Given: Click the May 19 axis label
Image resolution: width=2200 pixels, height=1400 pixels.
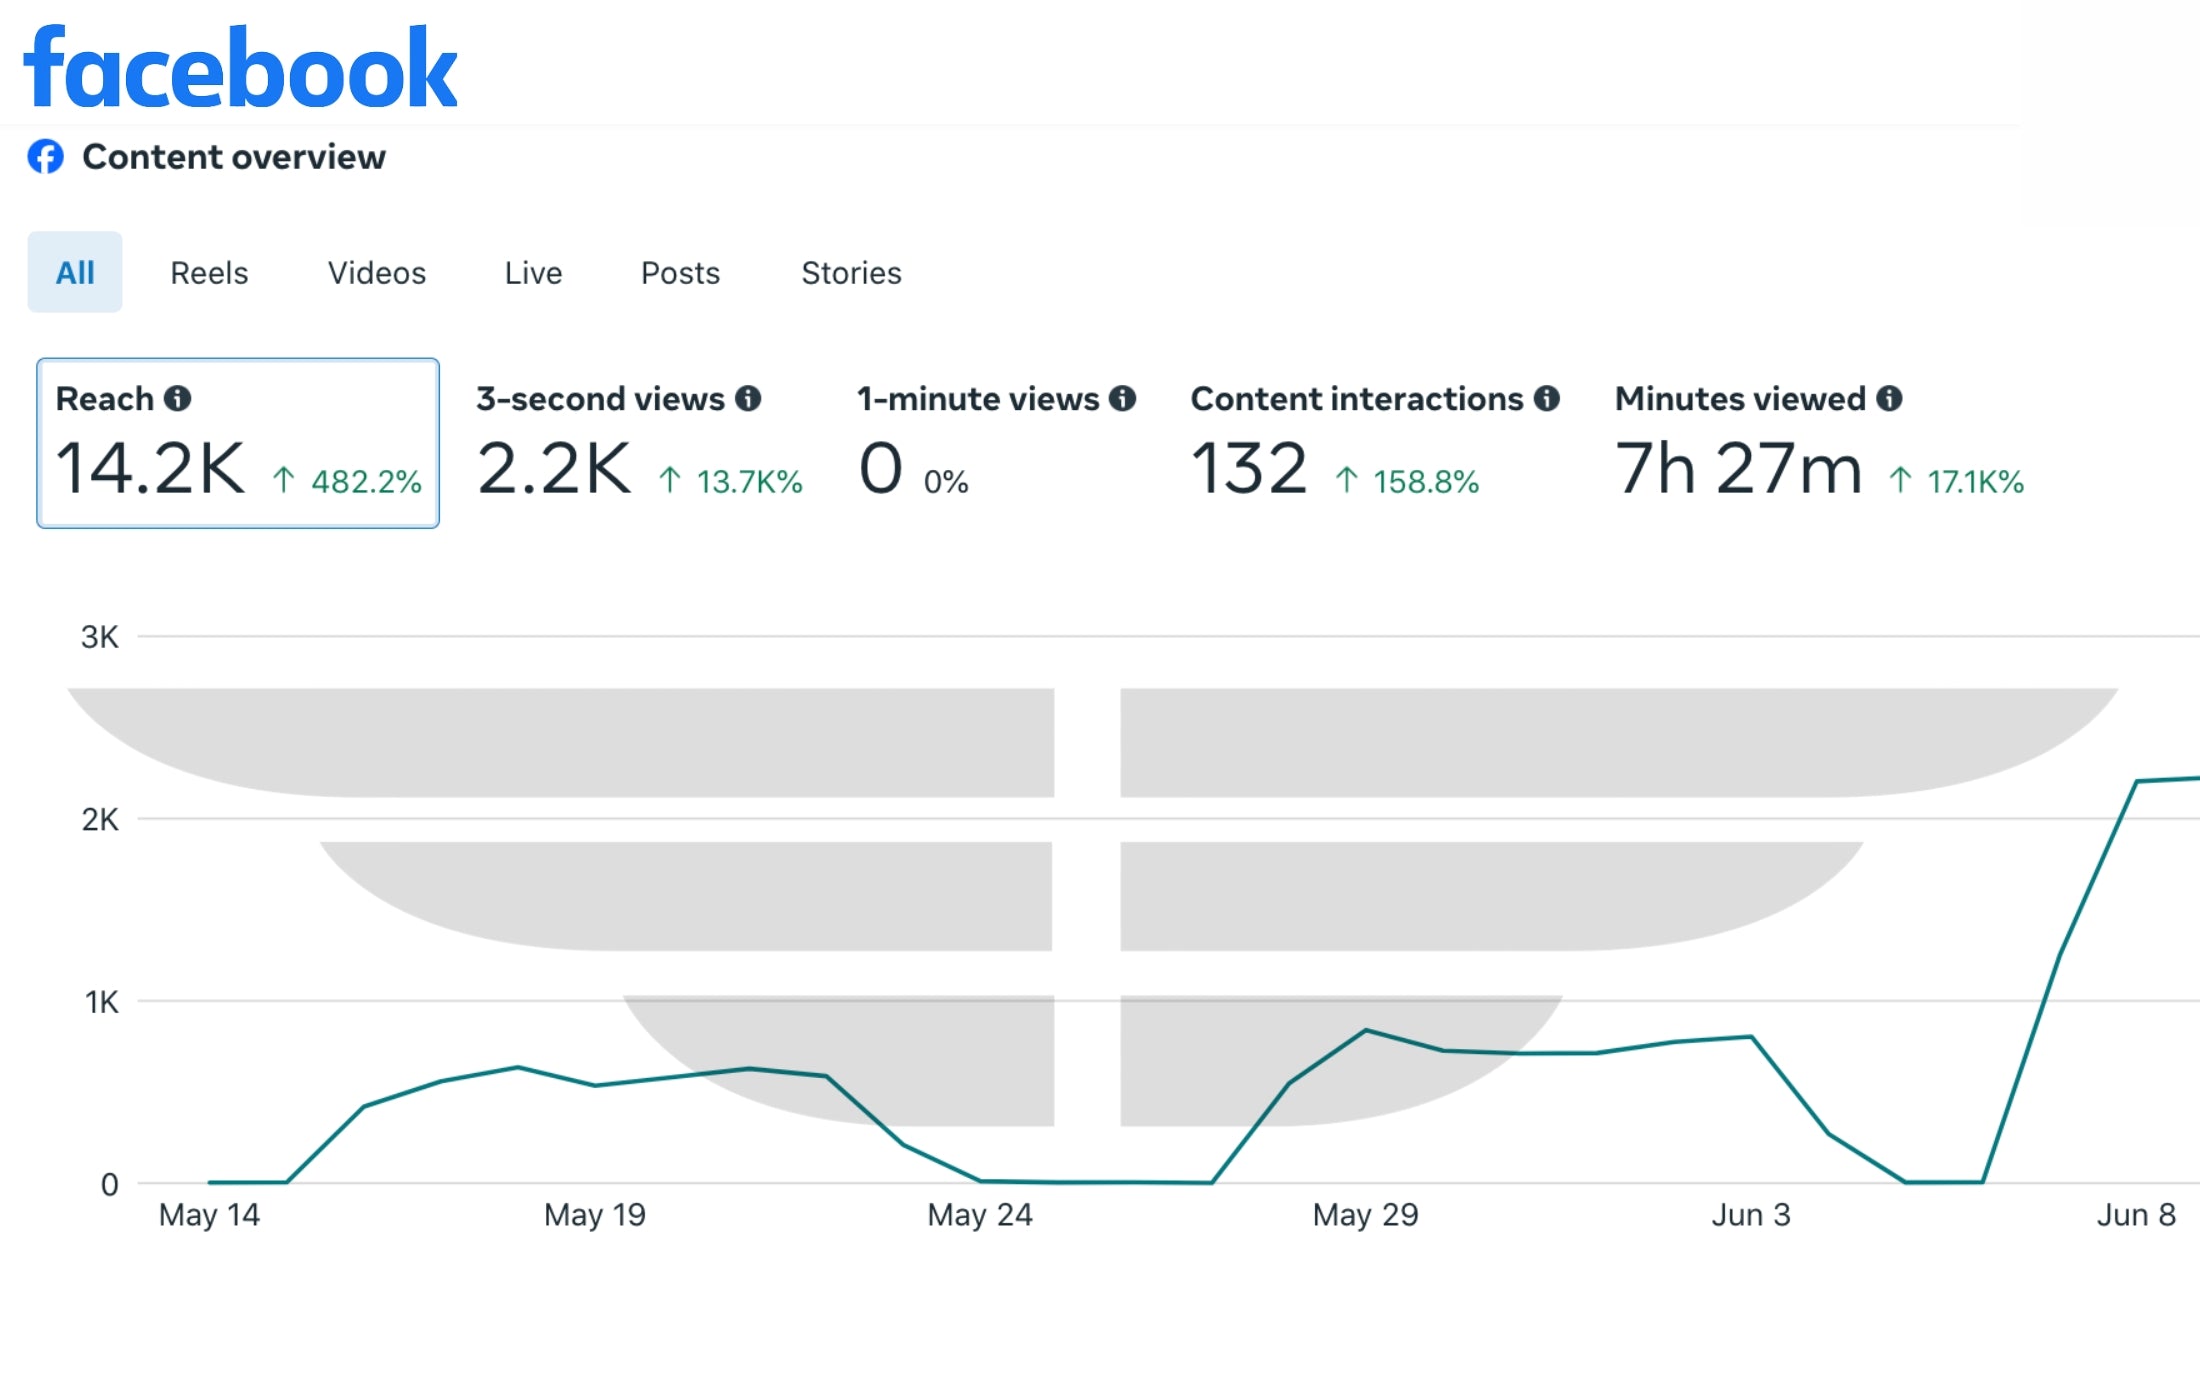Looking at the screenshot, I should (x=595, y=1215).
